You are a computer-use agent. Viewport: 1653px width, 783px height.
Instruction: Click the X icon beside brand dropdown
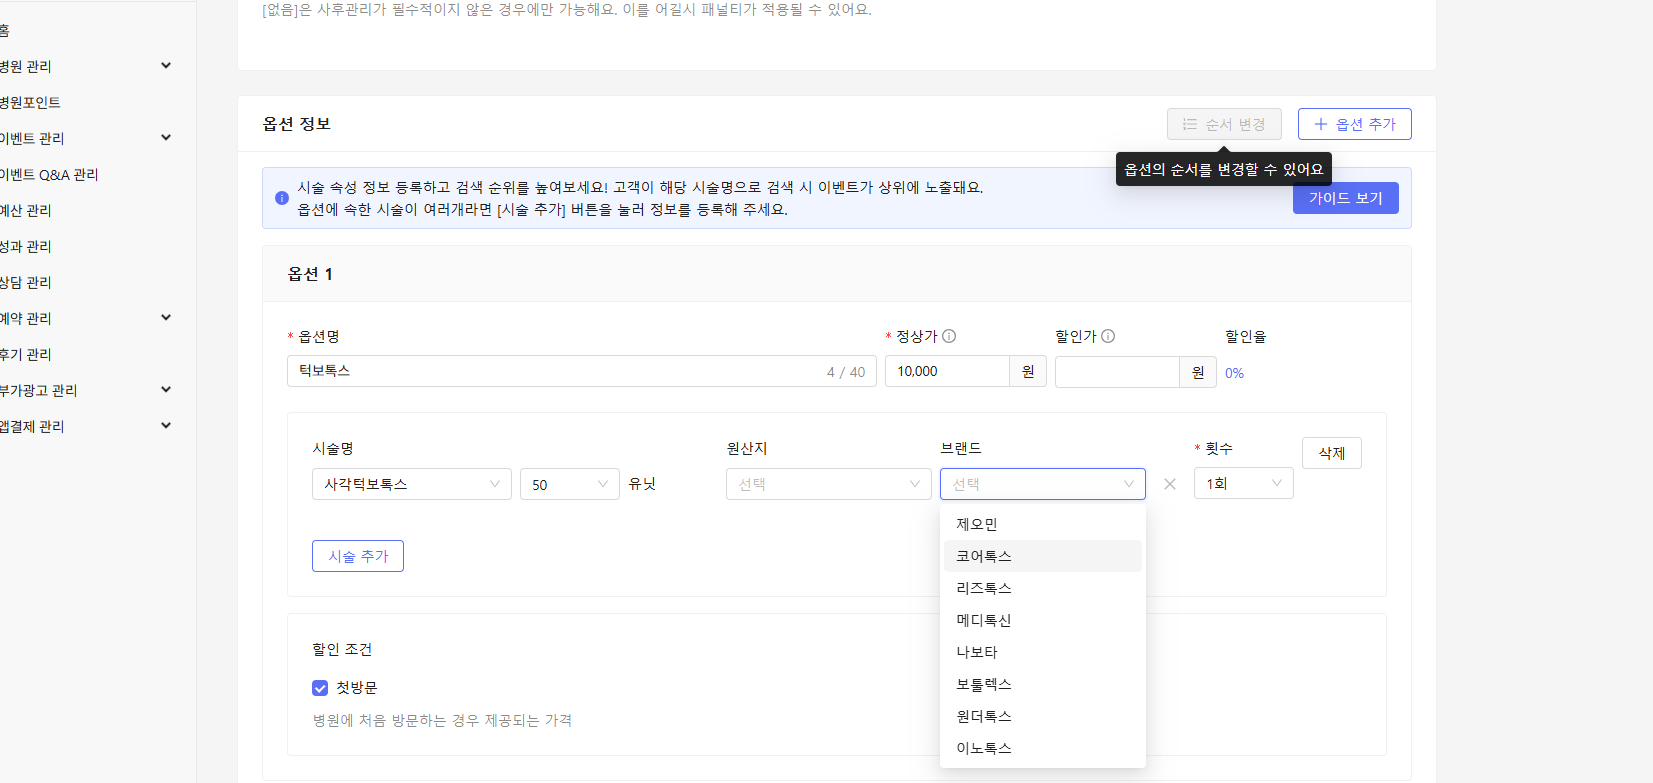tap(1170, 484)
